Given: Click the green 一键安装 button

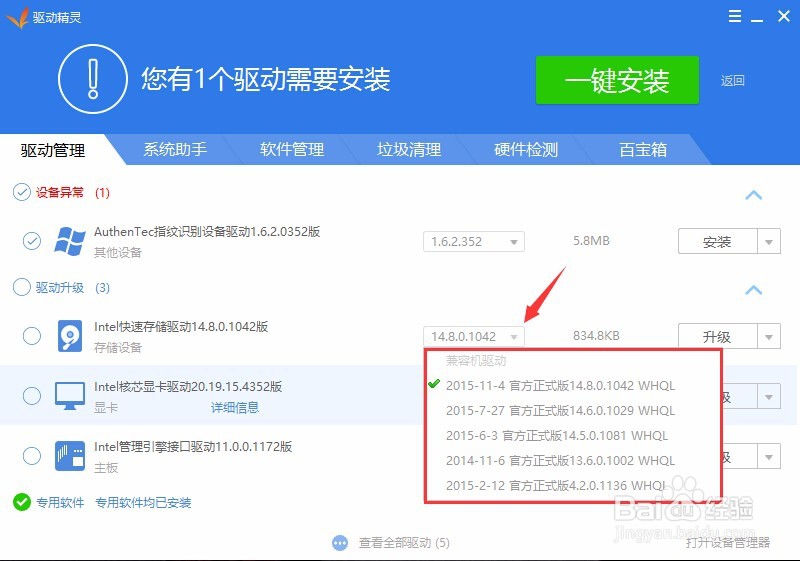Looking at the screenshot, I should (x=617, y=80).
